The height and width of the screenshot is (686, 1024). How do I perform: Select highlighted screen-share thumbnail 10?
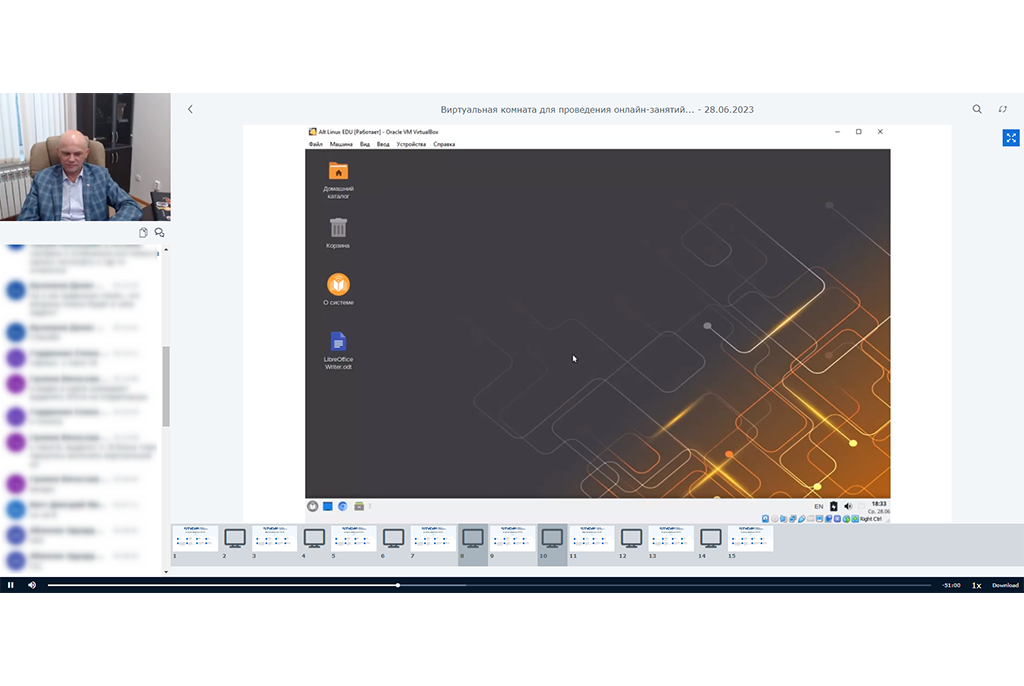pos(552,544)
